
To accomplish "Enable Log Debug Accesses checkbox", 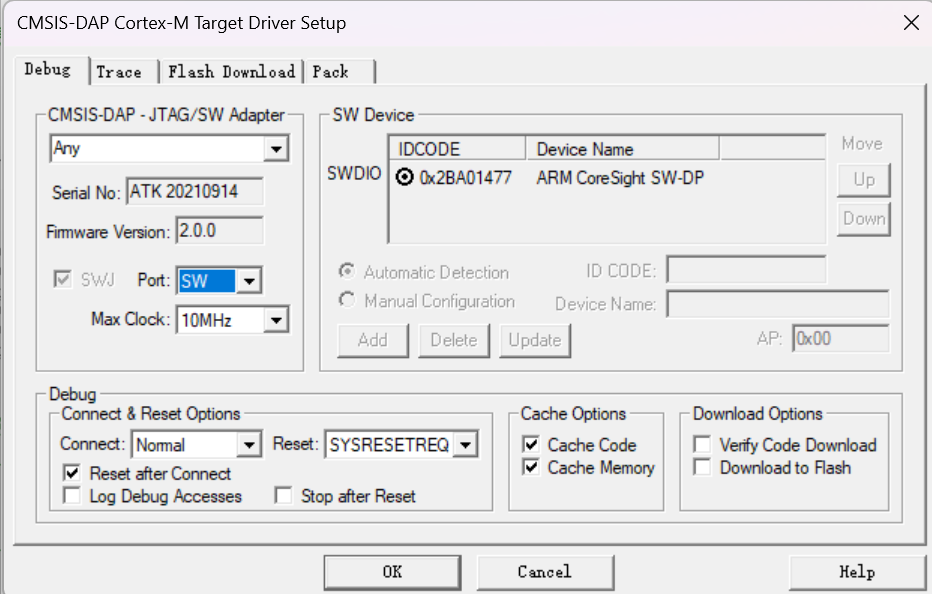I will 72,496.
